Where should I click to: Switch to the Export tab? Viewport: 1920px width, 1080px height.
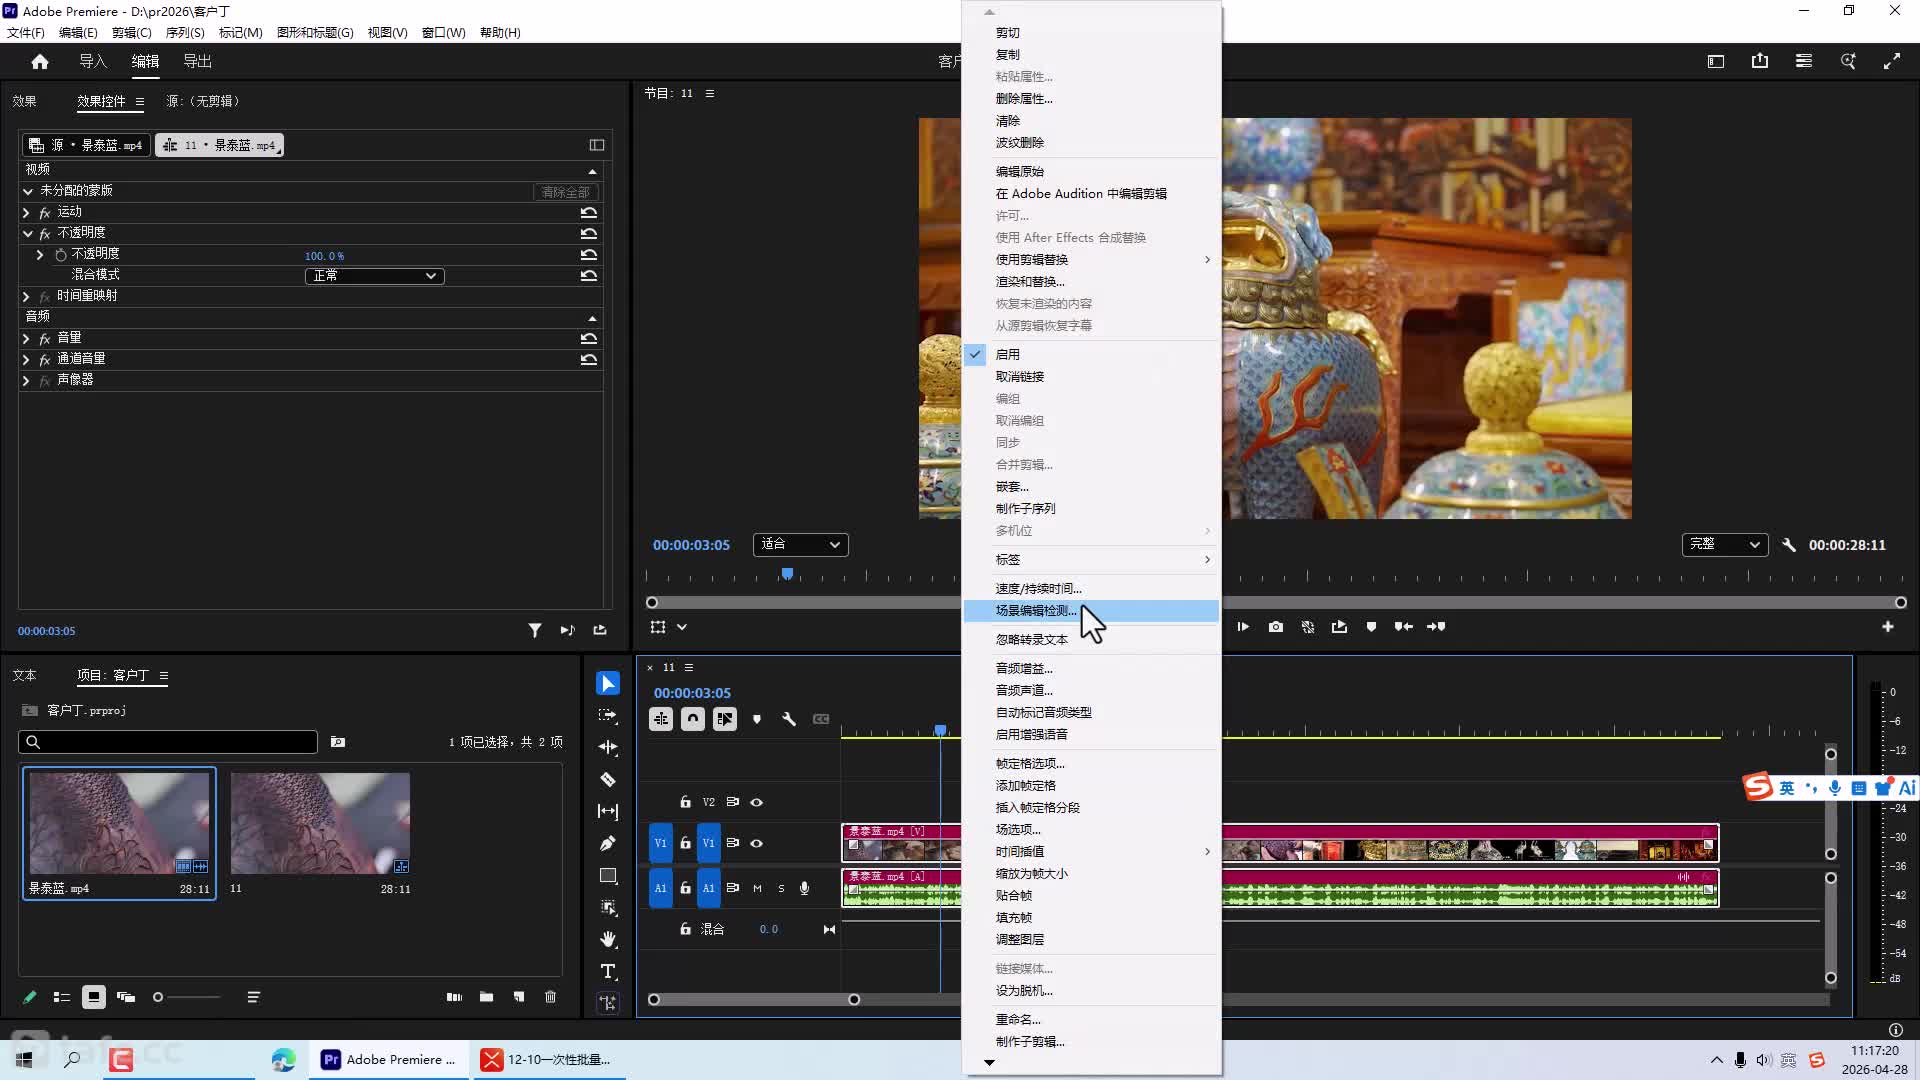tap(197, 61)
